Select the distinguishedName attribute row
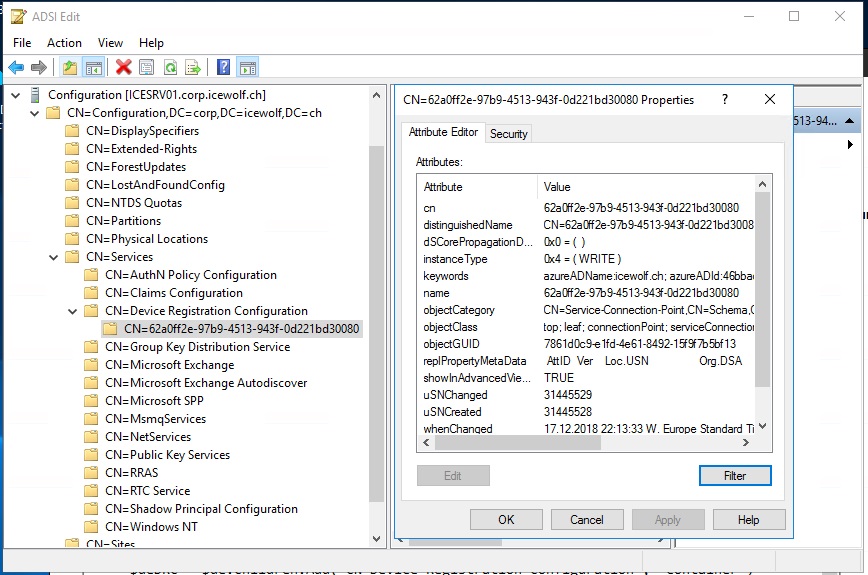868x575 pixels. 587,225
